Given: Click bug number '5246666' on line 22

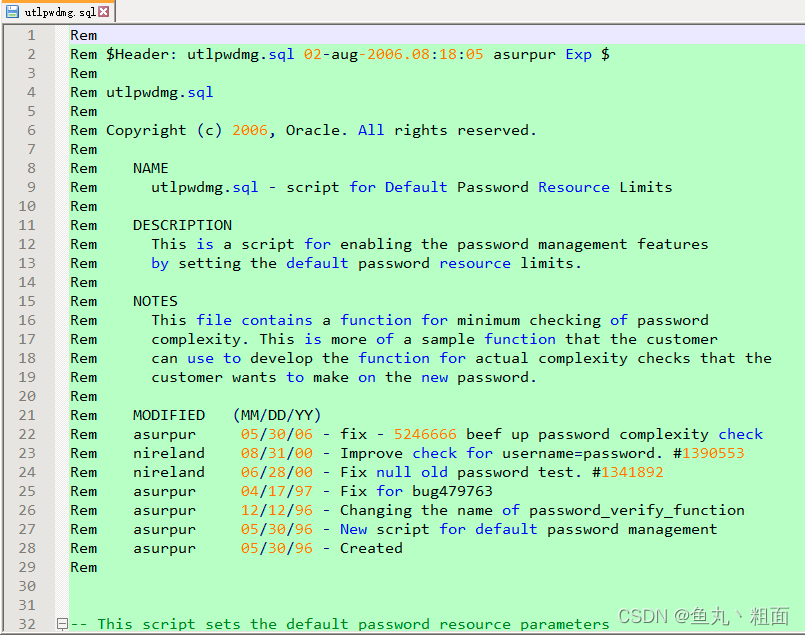Looking at the screenshot, I should [x=425, y=434].
